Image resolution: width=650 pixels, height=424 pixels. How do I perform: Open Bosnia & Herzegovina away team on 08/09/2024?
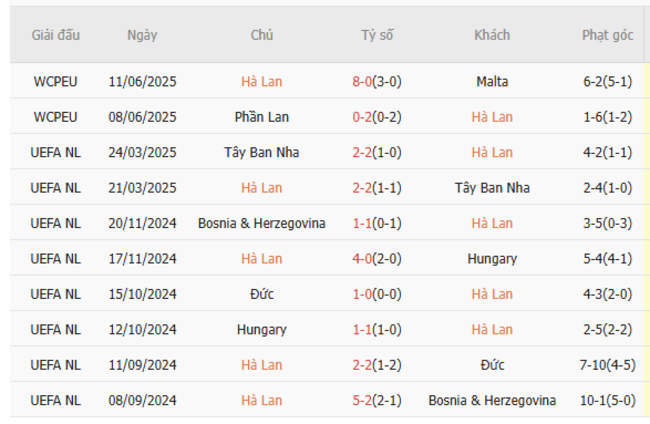click(x=492, y=400)
